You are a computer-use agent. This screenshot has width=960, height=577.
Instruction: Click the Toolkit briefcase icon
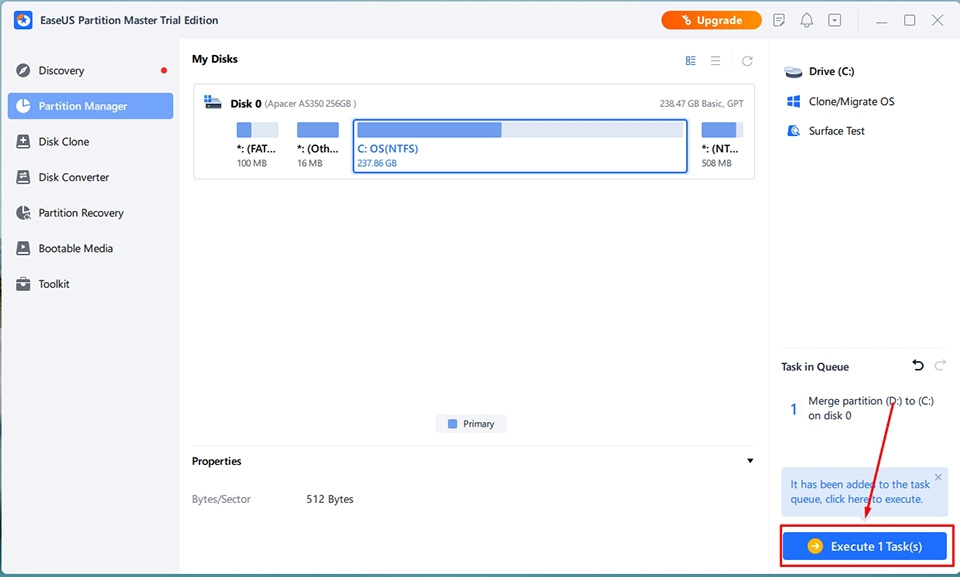(23, 284)
